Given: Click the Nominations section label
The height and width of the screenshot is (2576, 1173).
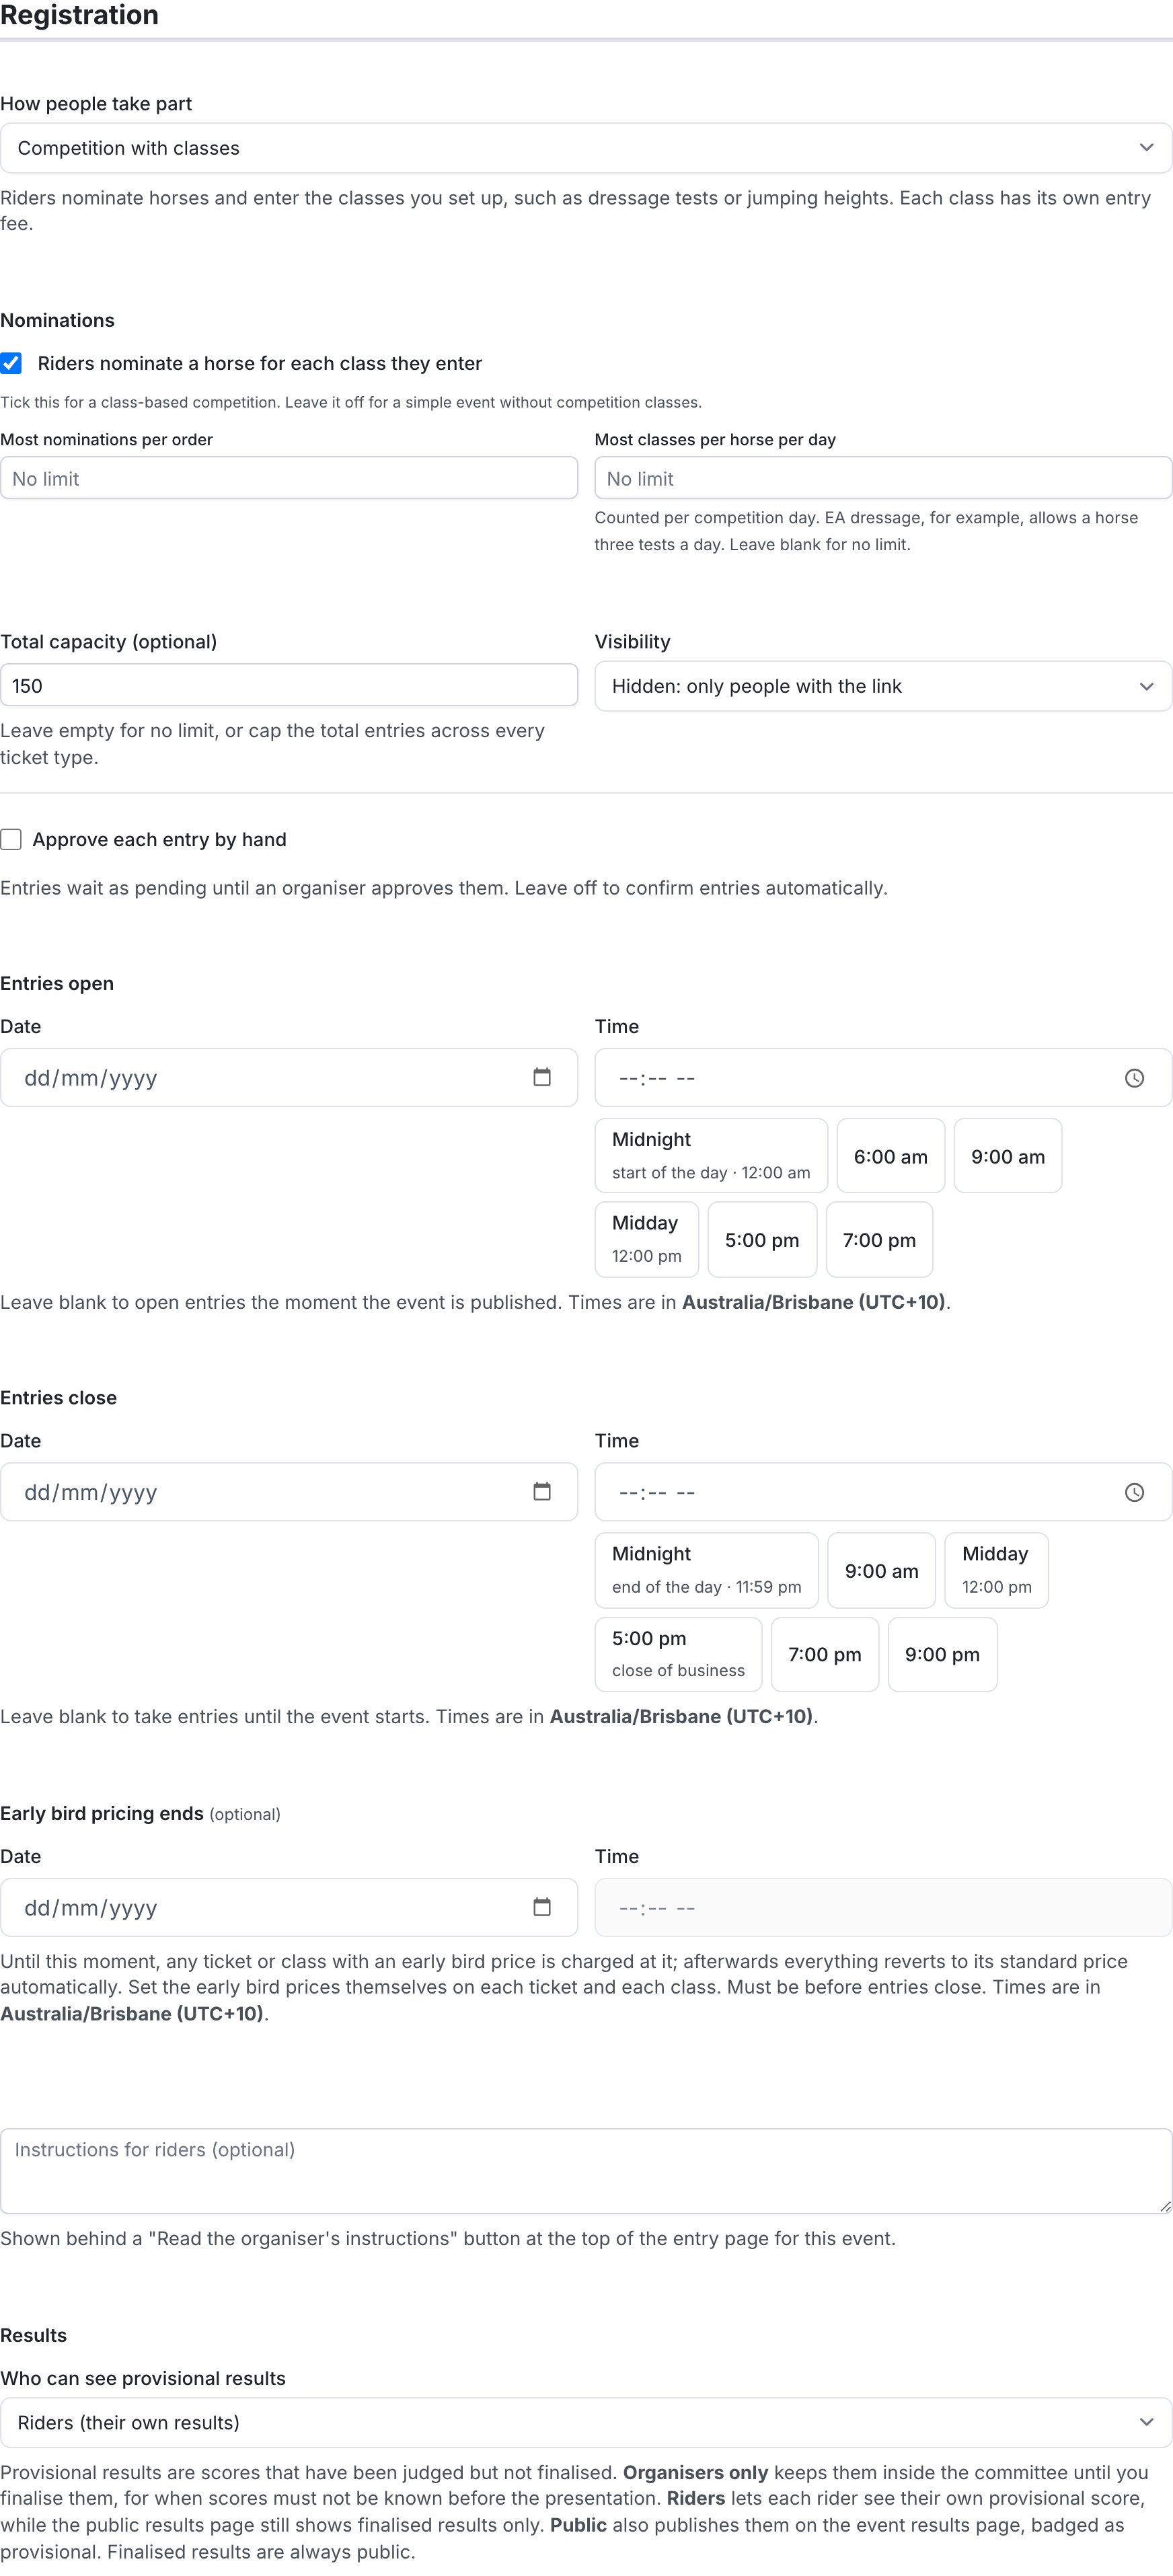Looking at the screenshot, I should pyautogui.click(x=57, y=320).
